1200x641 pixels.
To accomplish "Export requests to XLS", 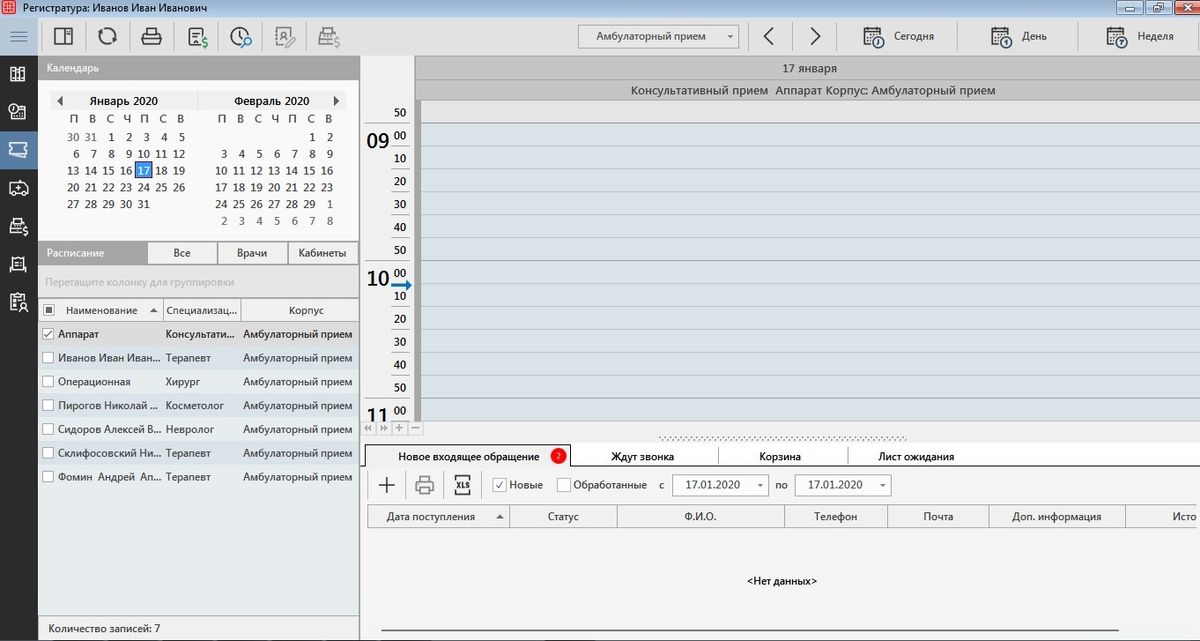I will (x=462, y=485).
